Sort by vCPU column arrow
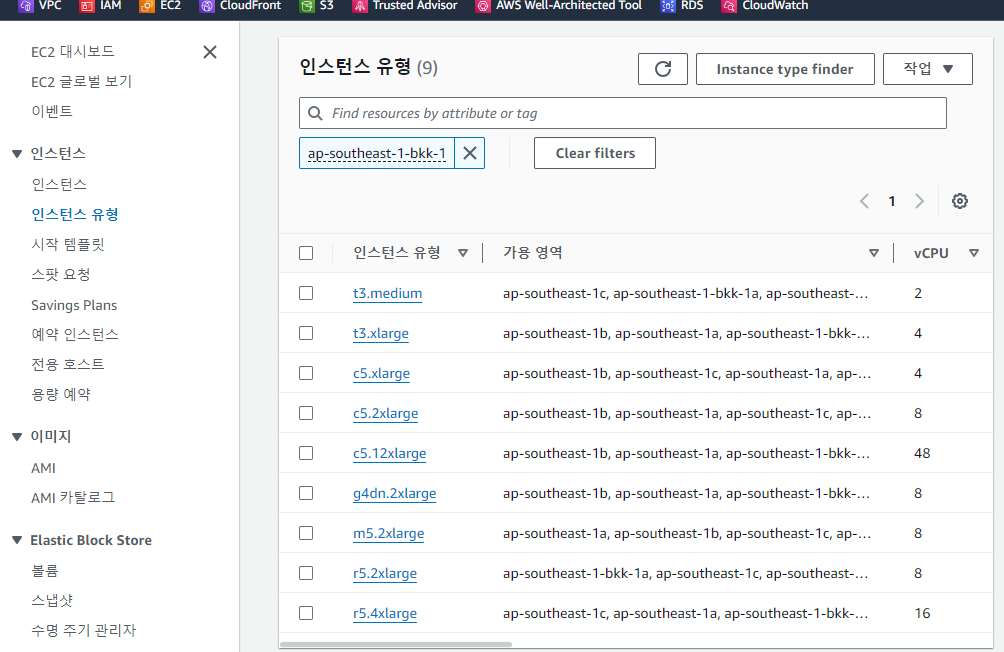1004x652 pixels. click(974, 253)
